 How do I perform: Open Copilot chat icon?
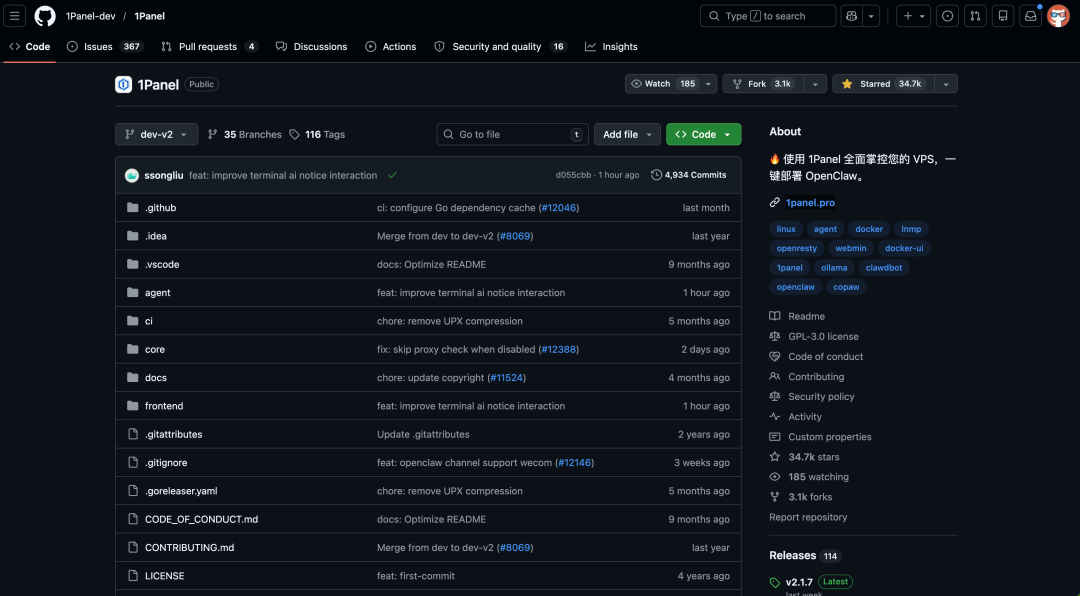[x=851, y=16]
